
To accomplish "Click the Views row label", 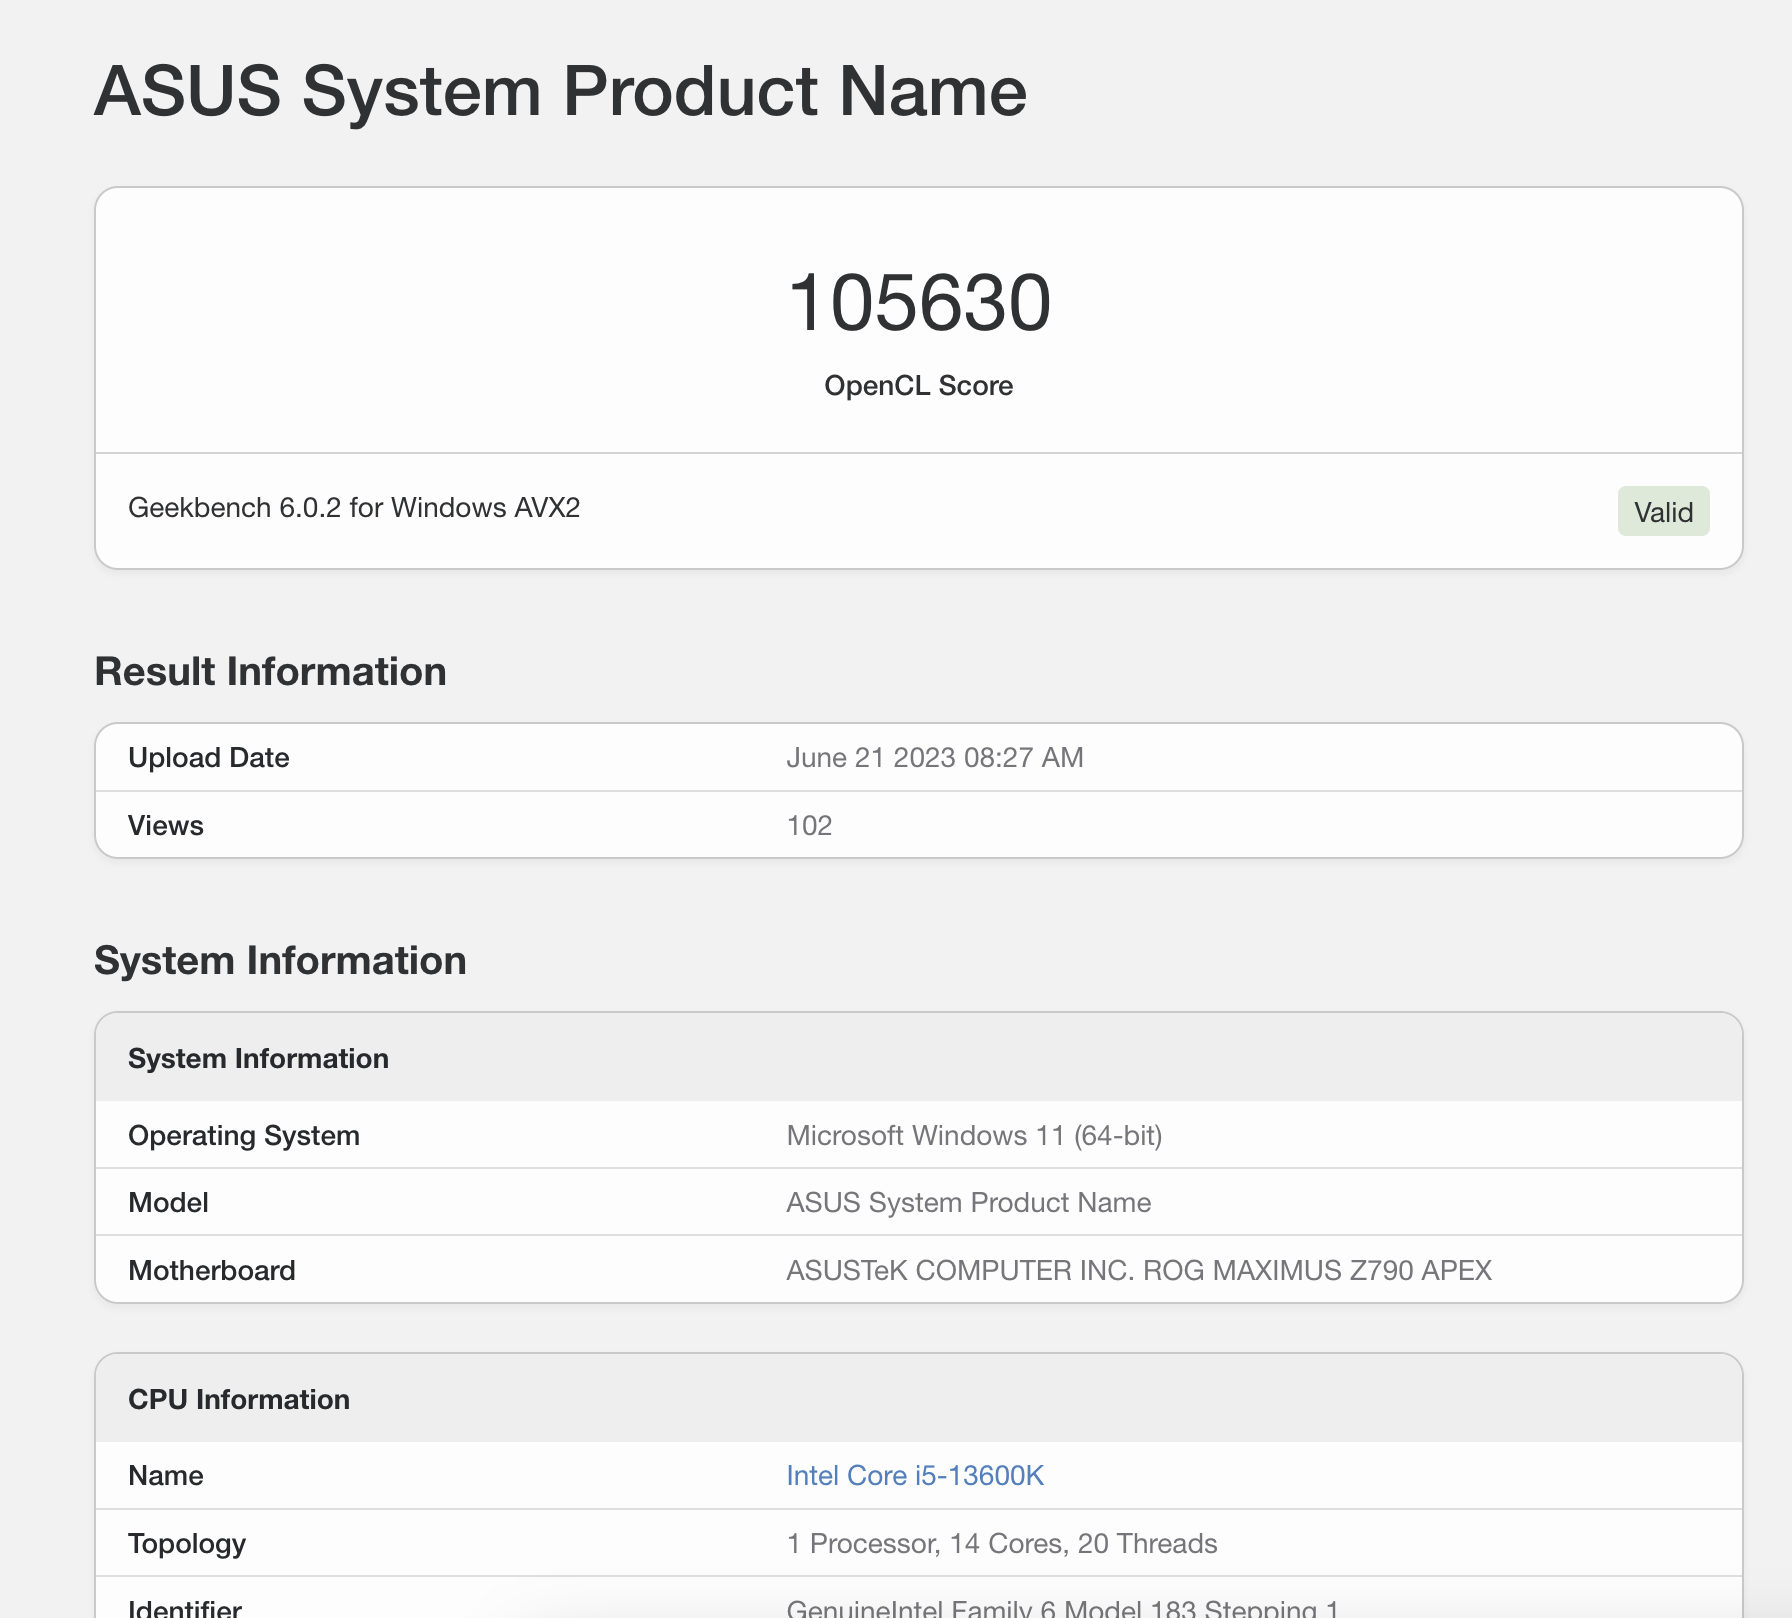I will pyautogui.click(x=166, y=825).
